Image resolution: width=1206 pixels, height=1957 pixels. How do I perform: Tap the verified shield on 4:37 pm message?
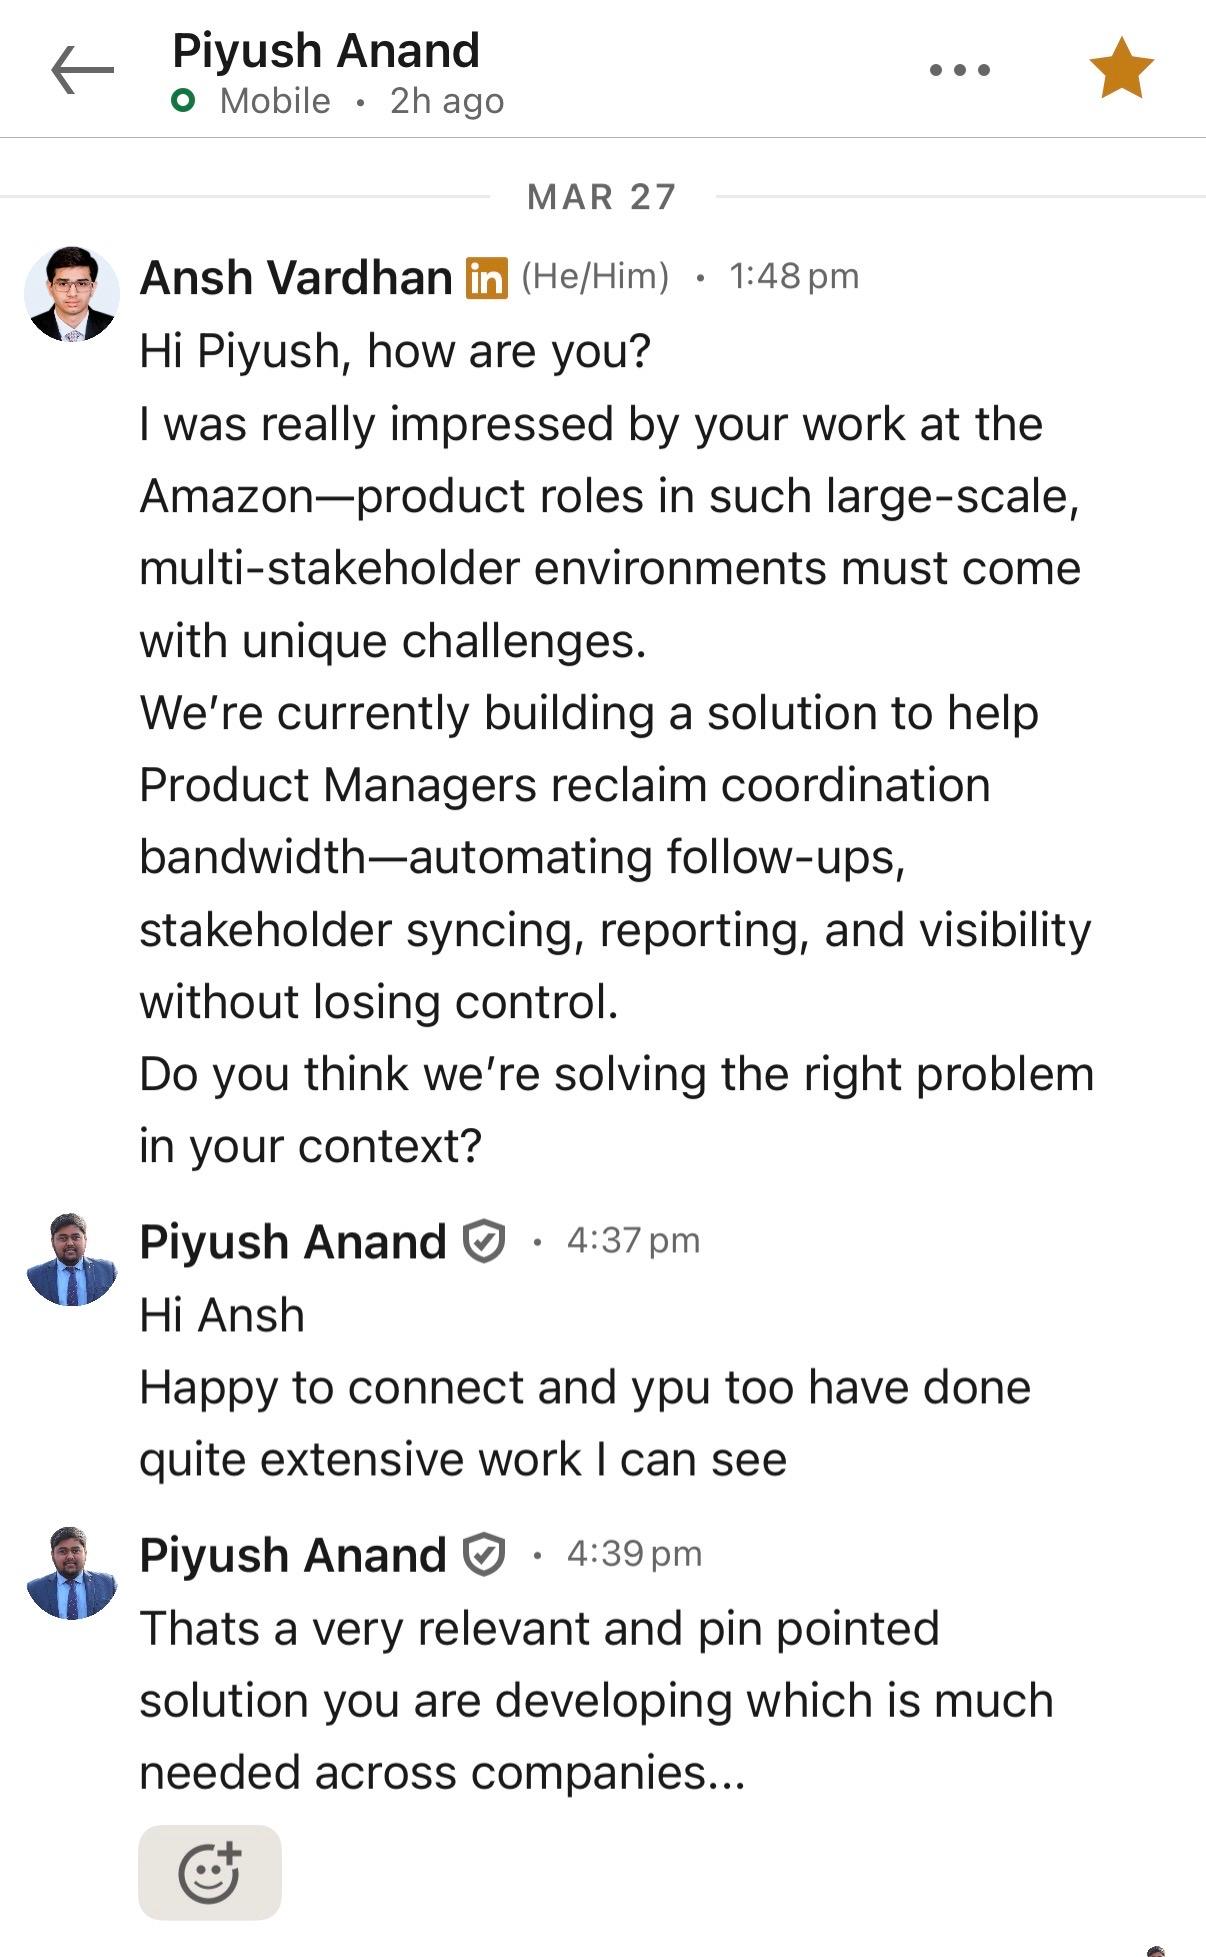(x=484, y=1242)
